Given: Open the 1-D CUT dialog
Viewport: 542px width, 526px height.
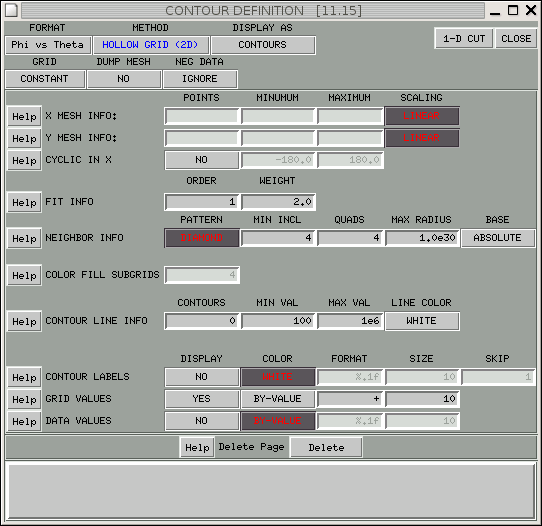Looking at the screenshot, I should coord(464,38).
